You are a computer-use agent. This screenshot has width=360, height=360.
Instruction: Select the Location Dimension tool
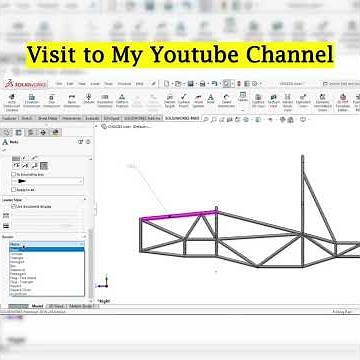pyautogui.click(x=32, y=101)
